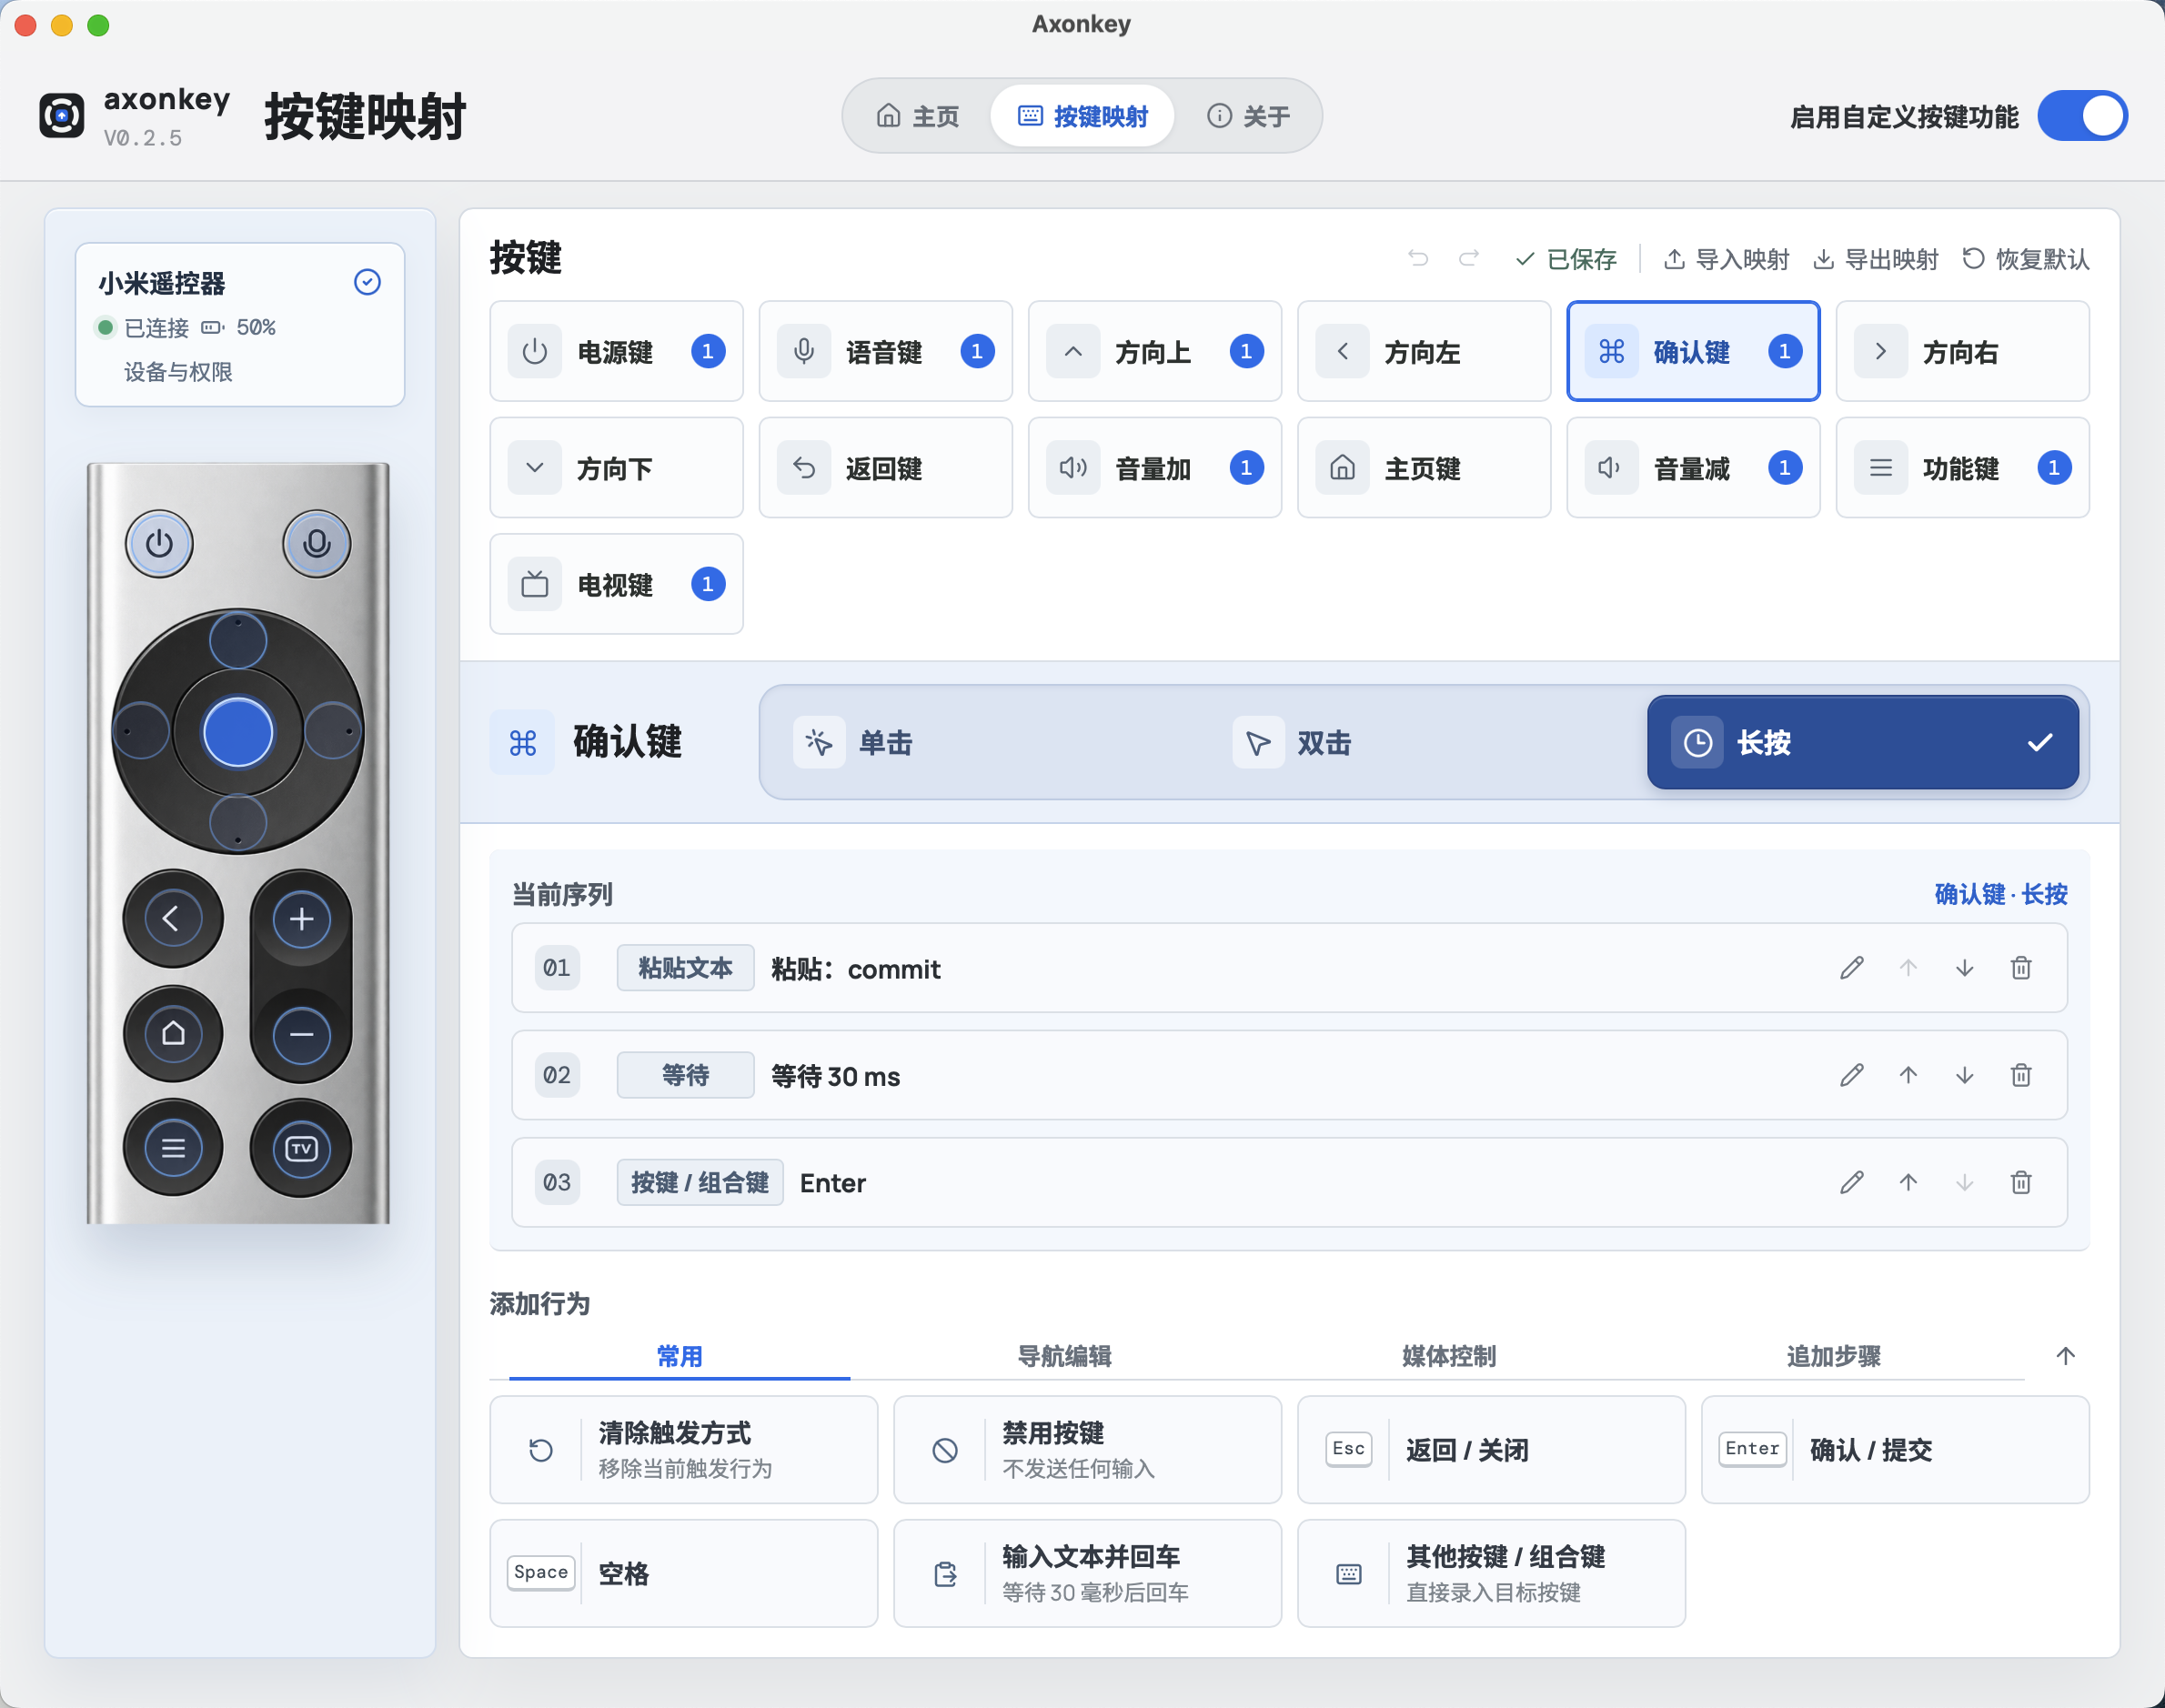The width and height of the screenshot is (2165, 1708).
Task: Click the pencil edit icon on step 01
Action: 1851,968
